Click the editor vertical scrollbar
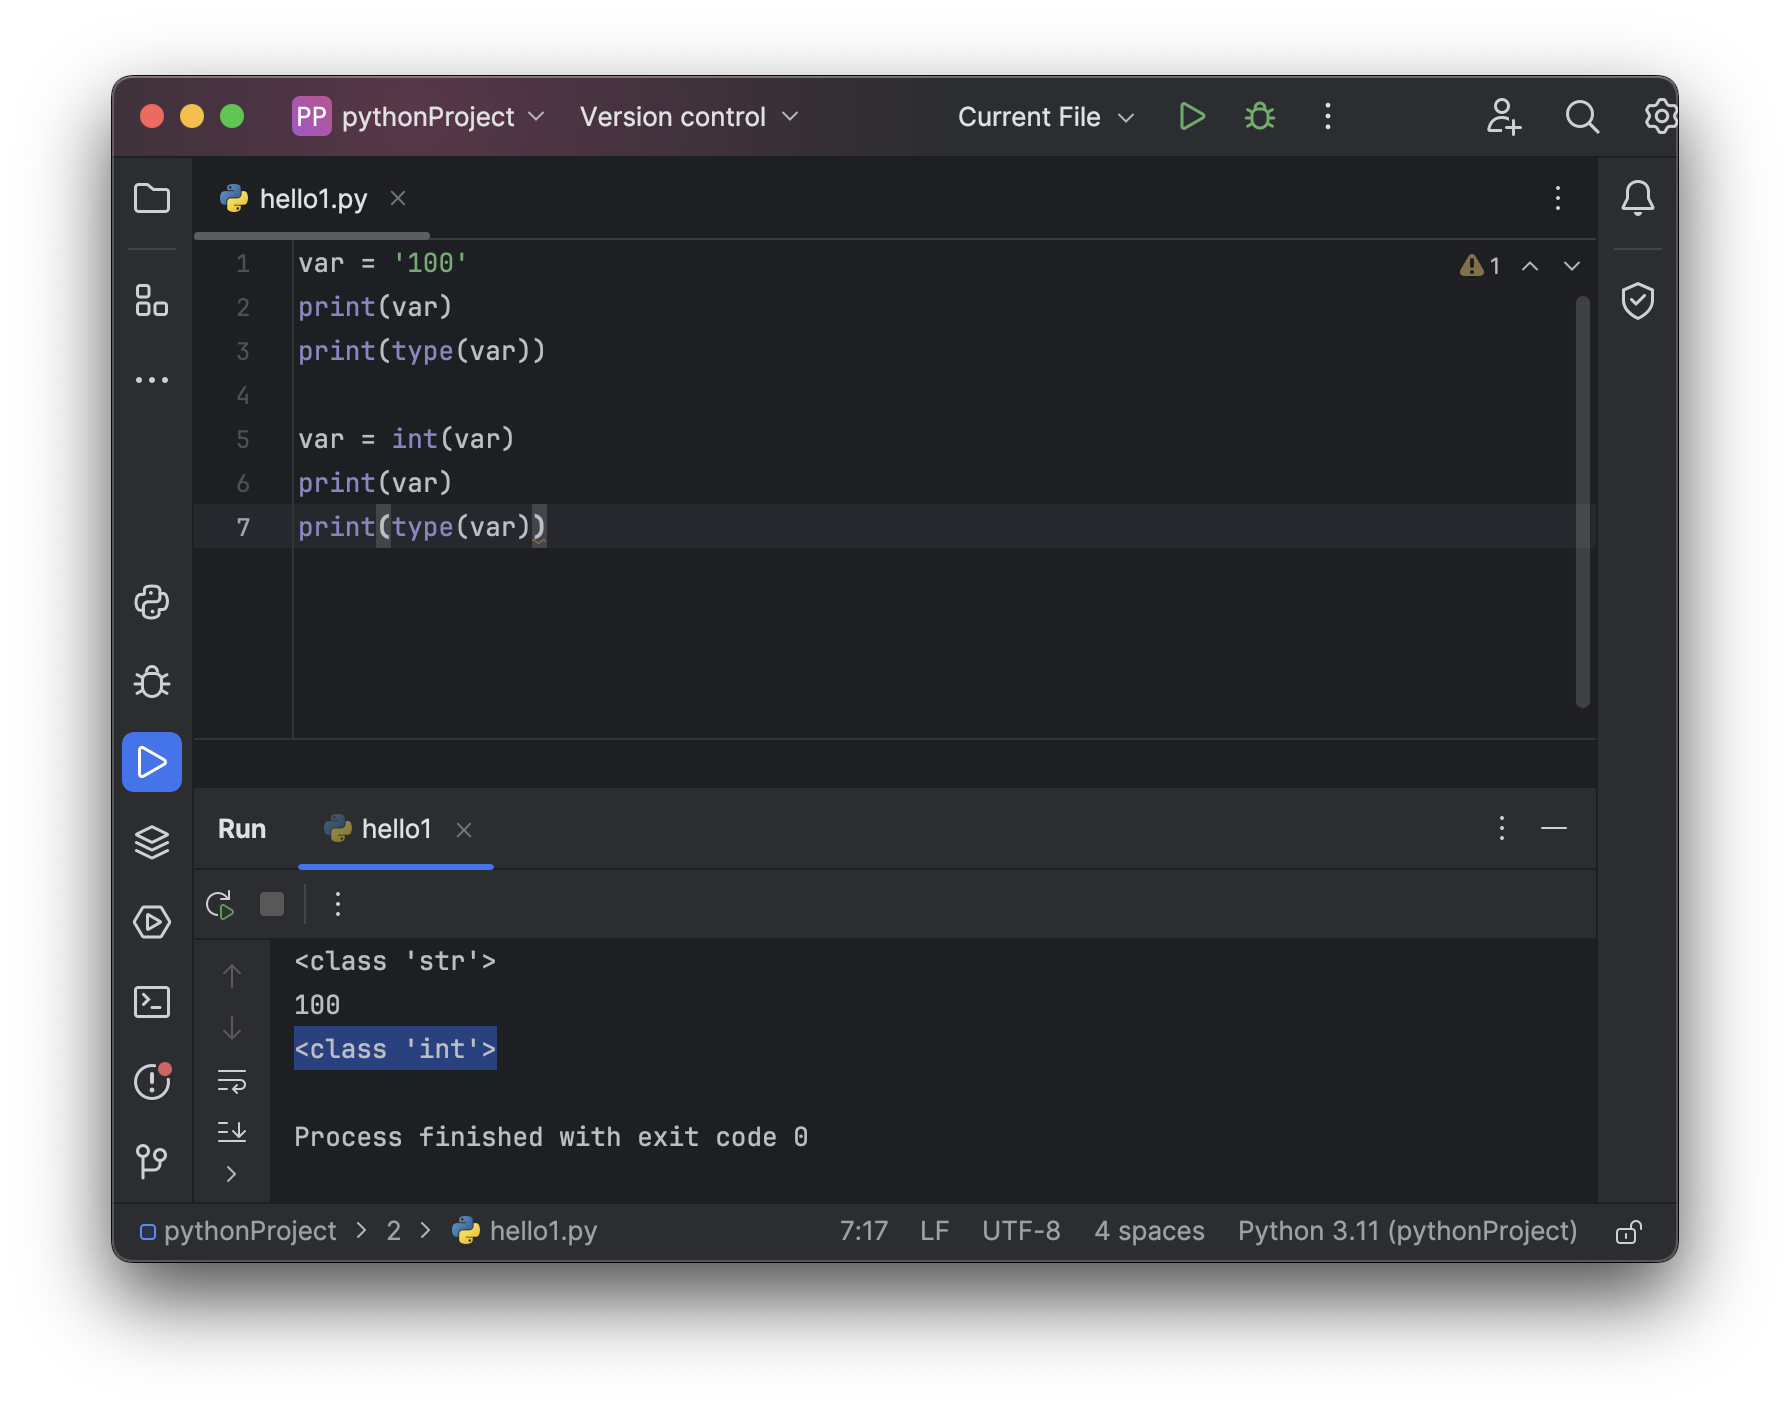Viewport: 1790px width, 1410px height. pyautogui.click(x=1582, y=500)
